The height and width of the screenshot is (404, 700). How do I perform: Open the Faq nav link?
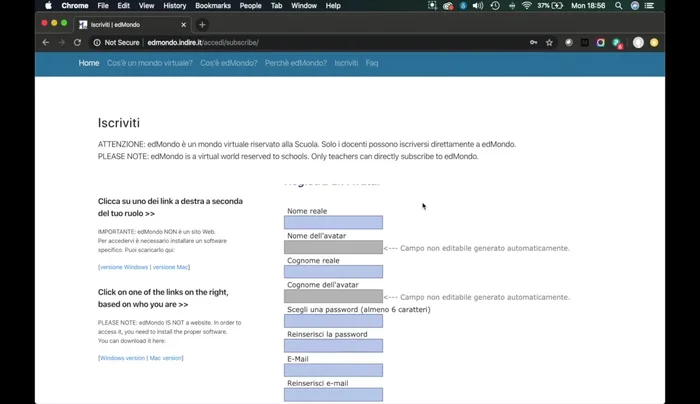pos(371,63)
